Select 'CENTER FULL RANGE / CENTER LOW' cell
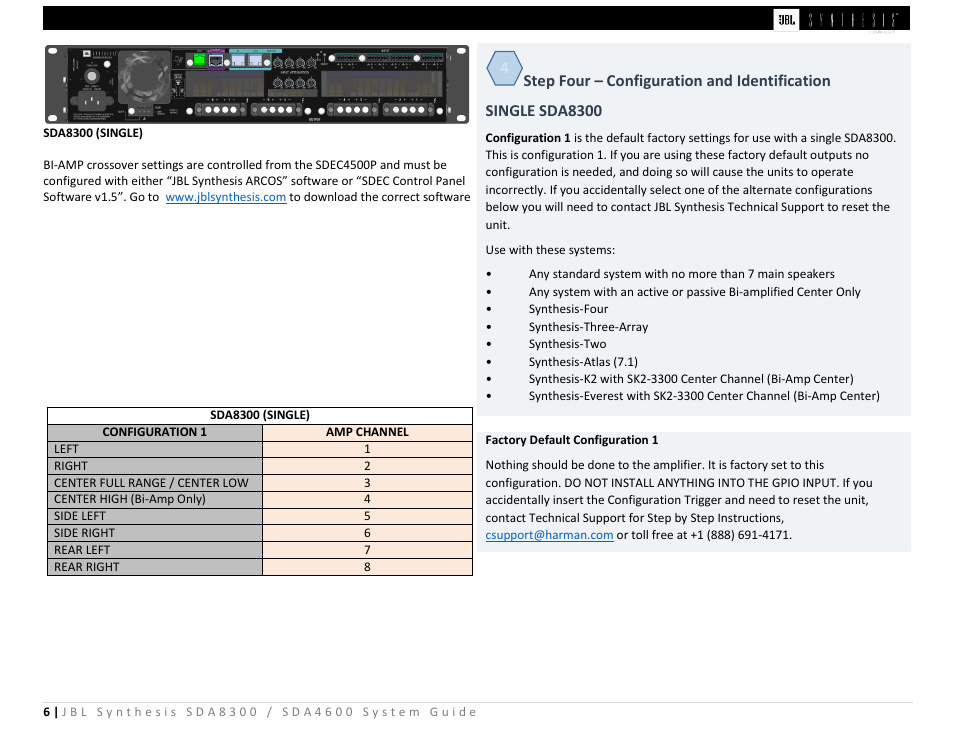 tap(155, 483)
